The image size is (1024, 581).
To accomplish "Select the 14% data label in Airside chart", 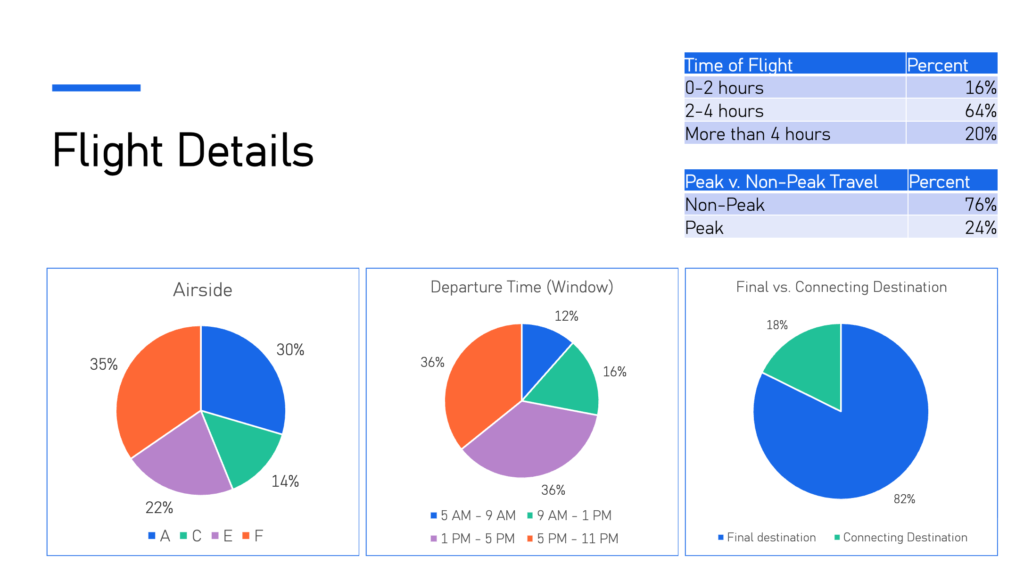I will point(285,482).
